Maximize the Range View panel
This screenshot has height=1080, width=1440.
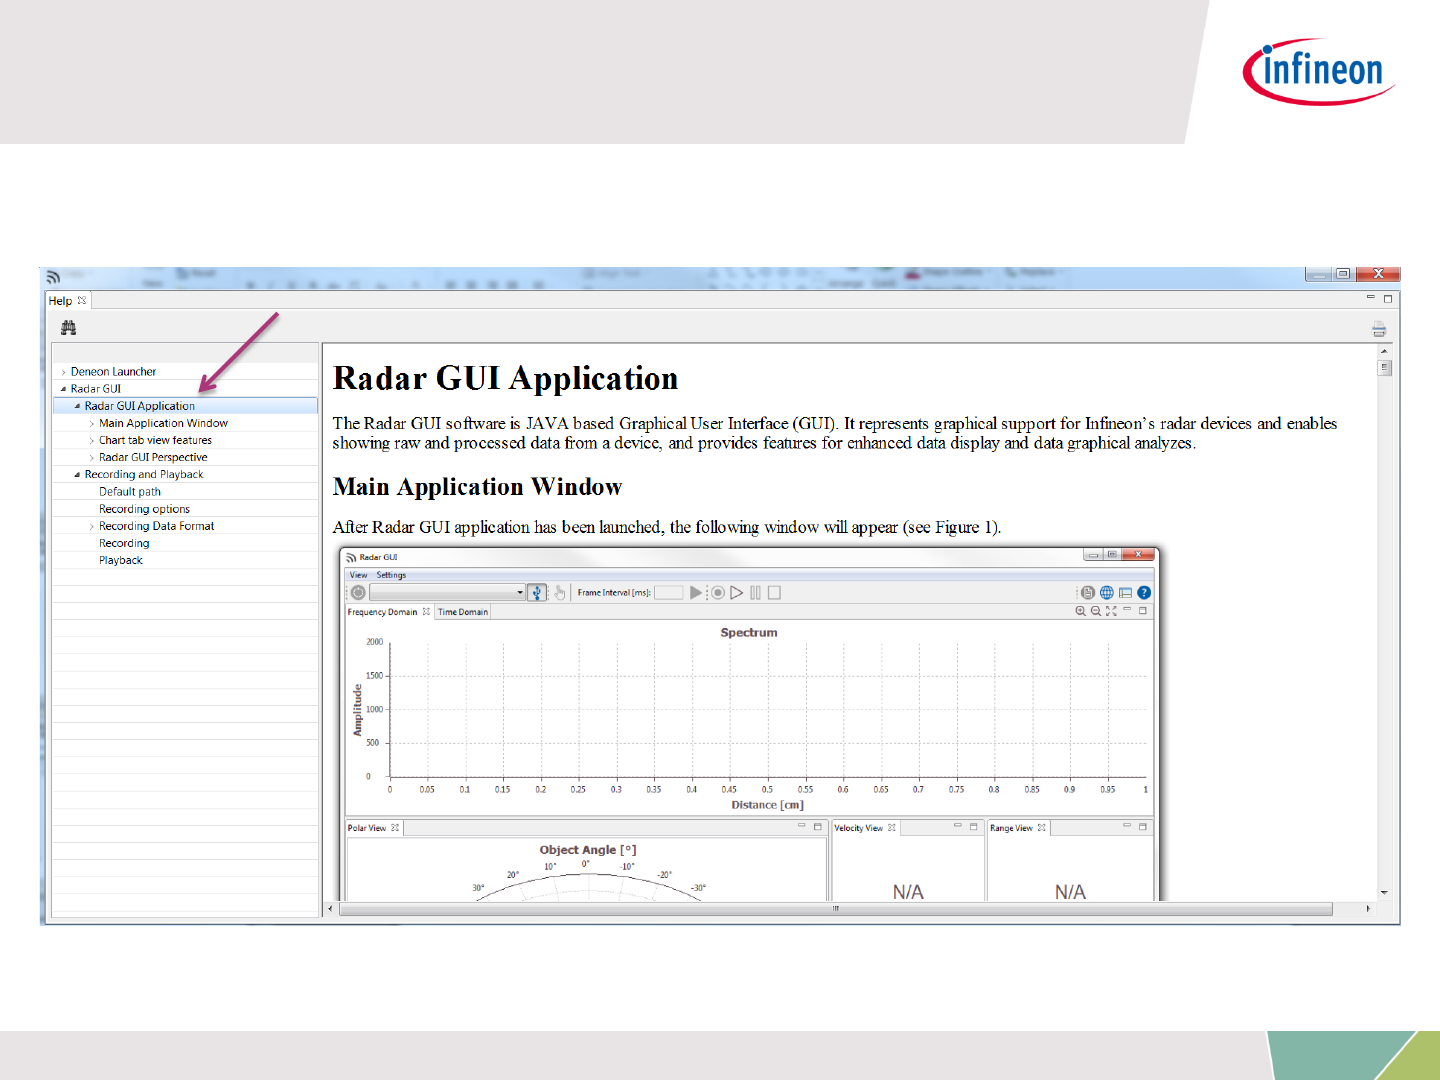tap(1143, 827)
